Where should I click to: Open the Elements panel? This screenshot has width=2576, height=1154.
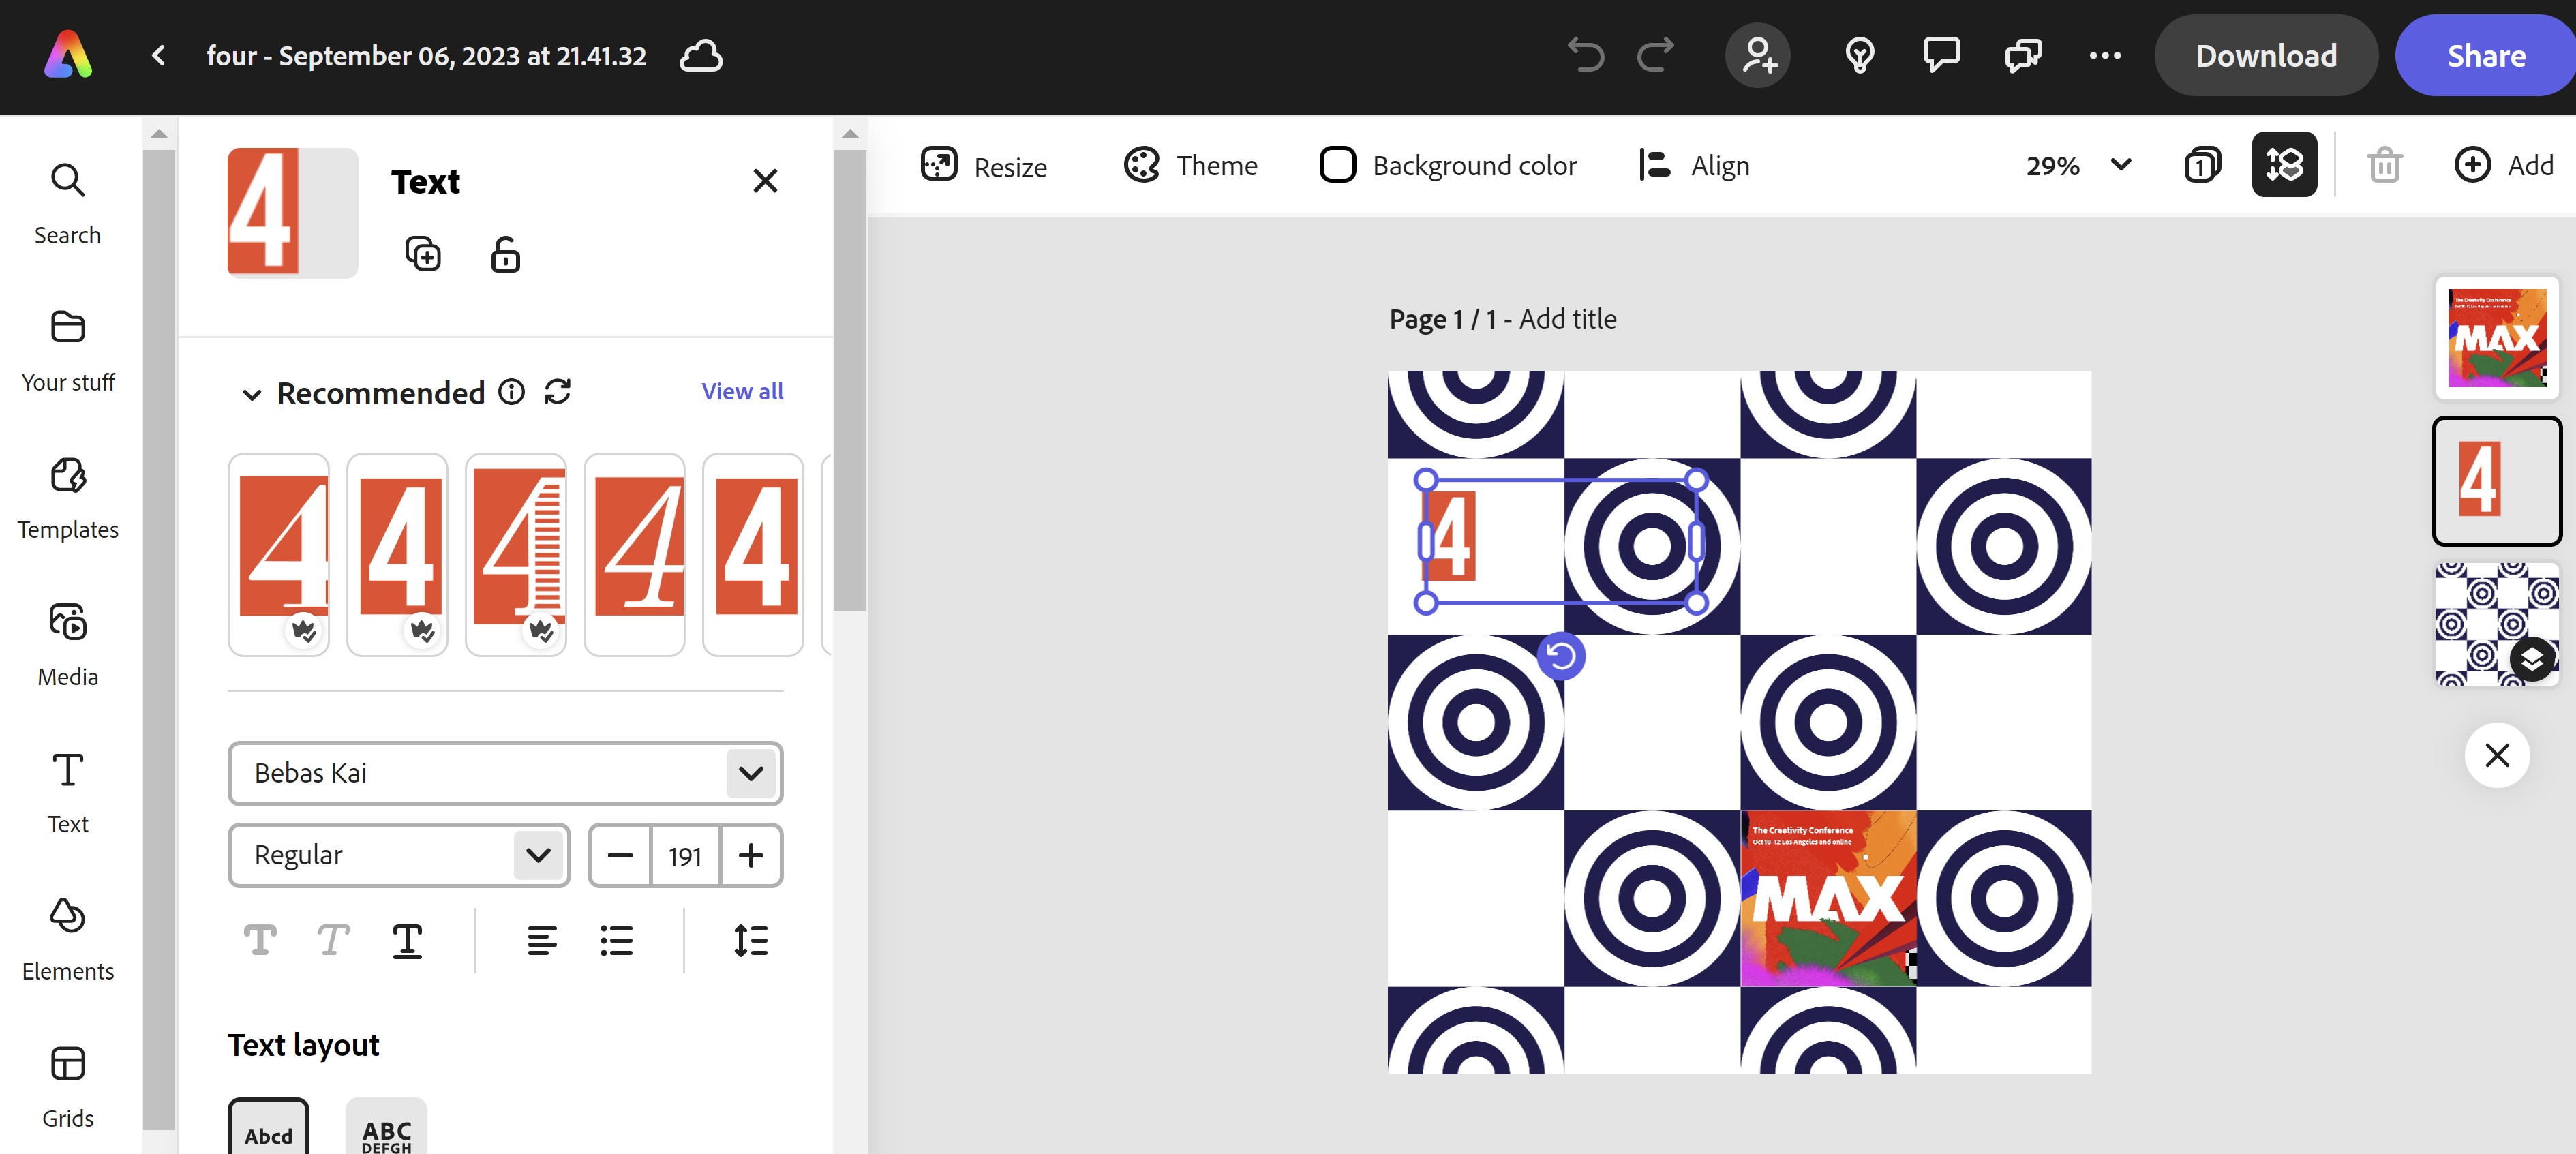tap(68, 940)
